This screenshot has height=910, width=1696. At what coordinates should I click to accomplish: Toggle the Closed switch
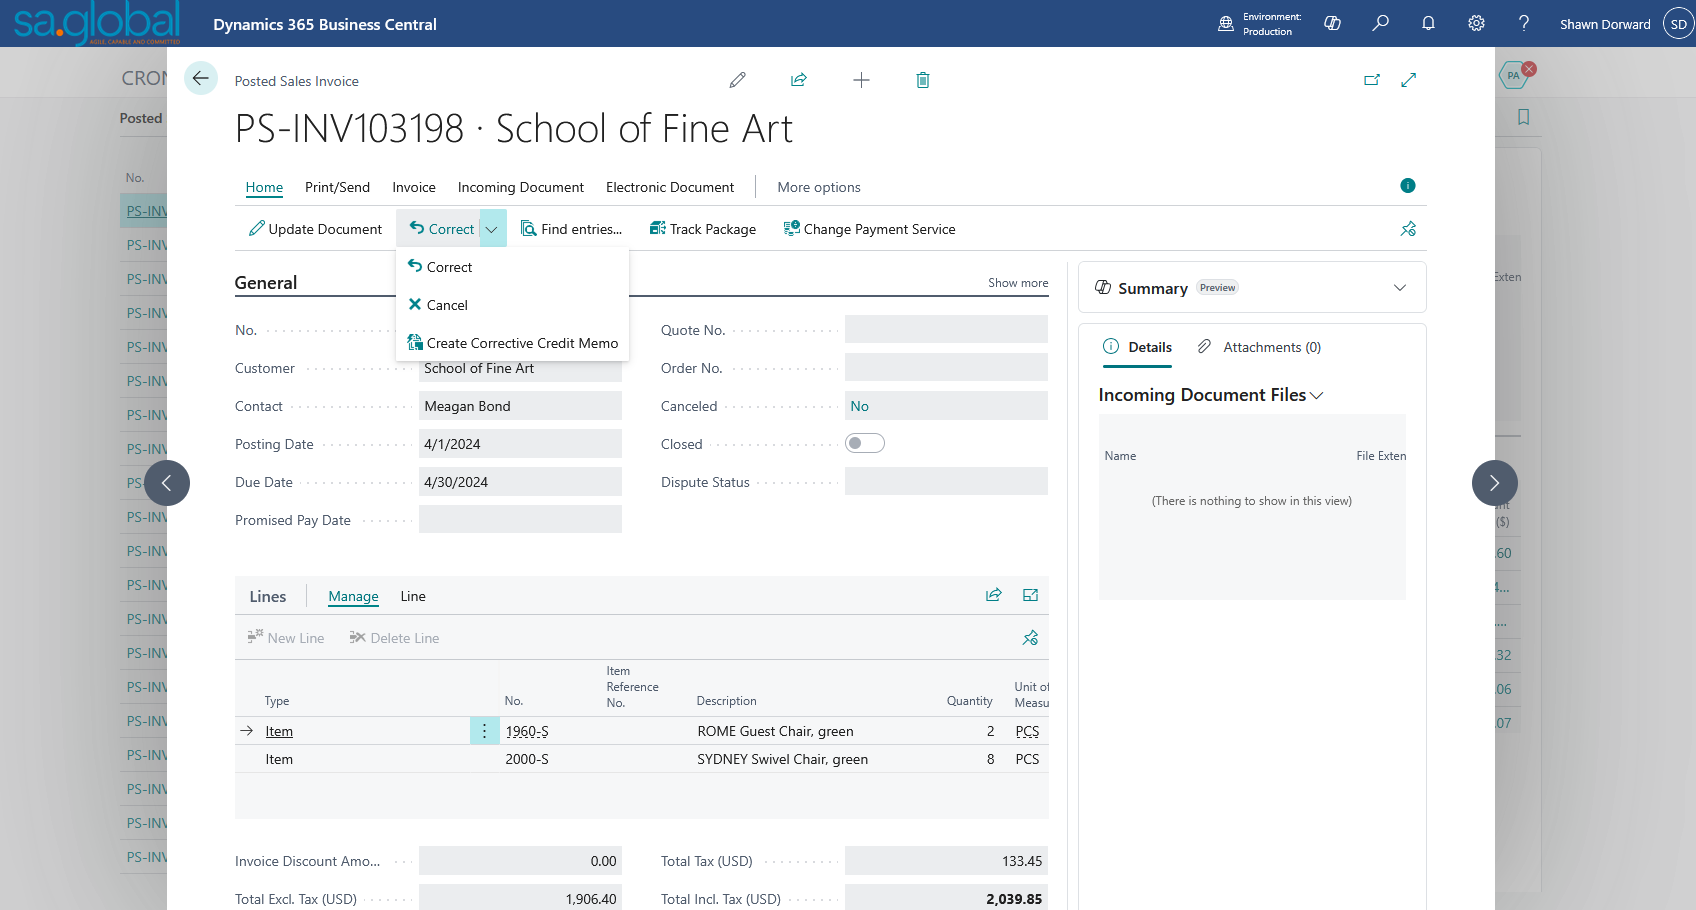point(864,443)
